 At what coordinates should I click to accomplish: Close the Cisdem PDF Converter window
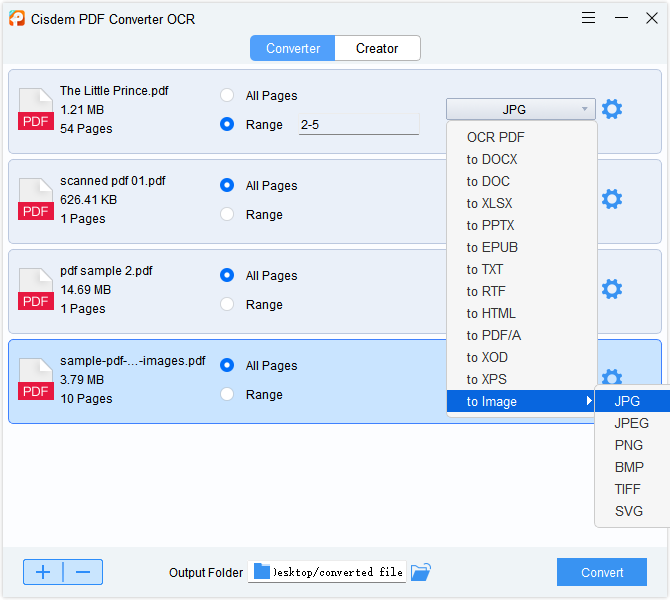(652, 18)
